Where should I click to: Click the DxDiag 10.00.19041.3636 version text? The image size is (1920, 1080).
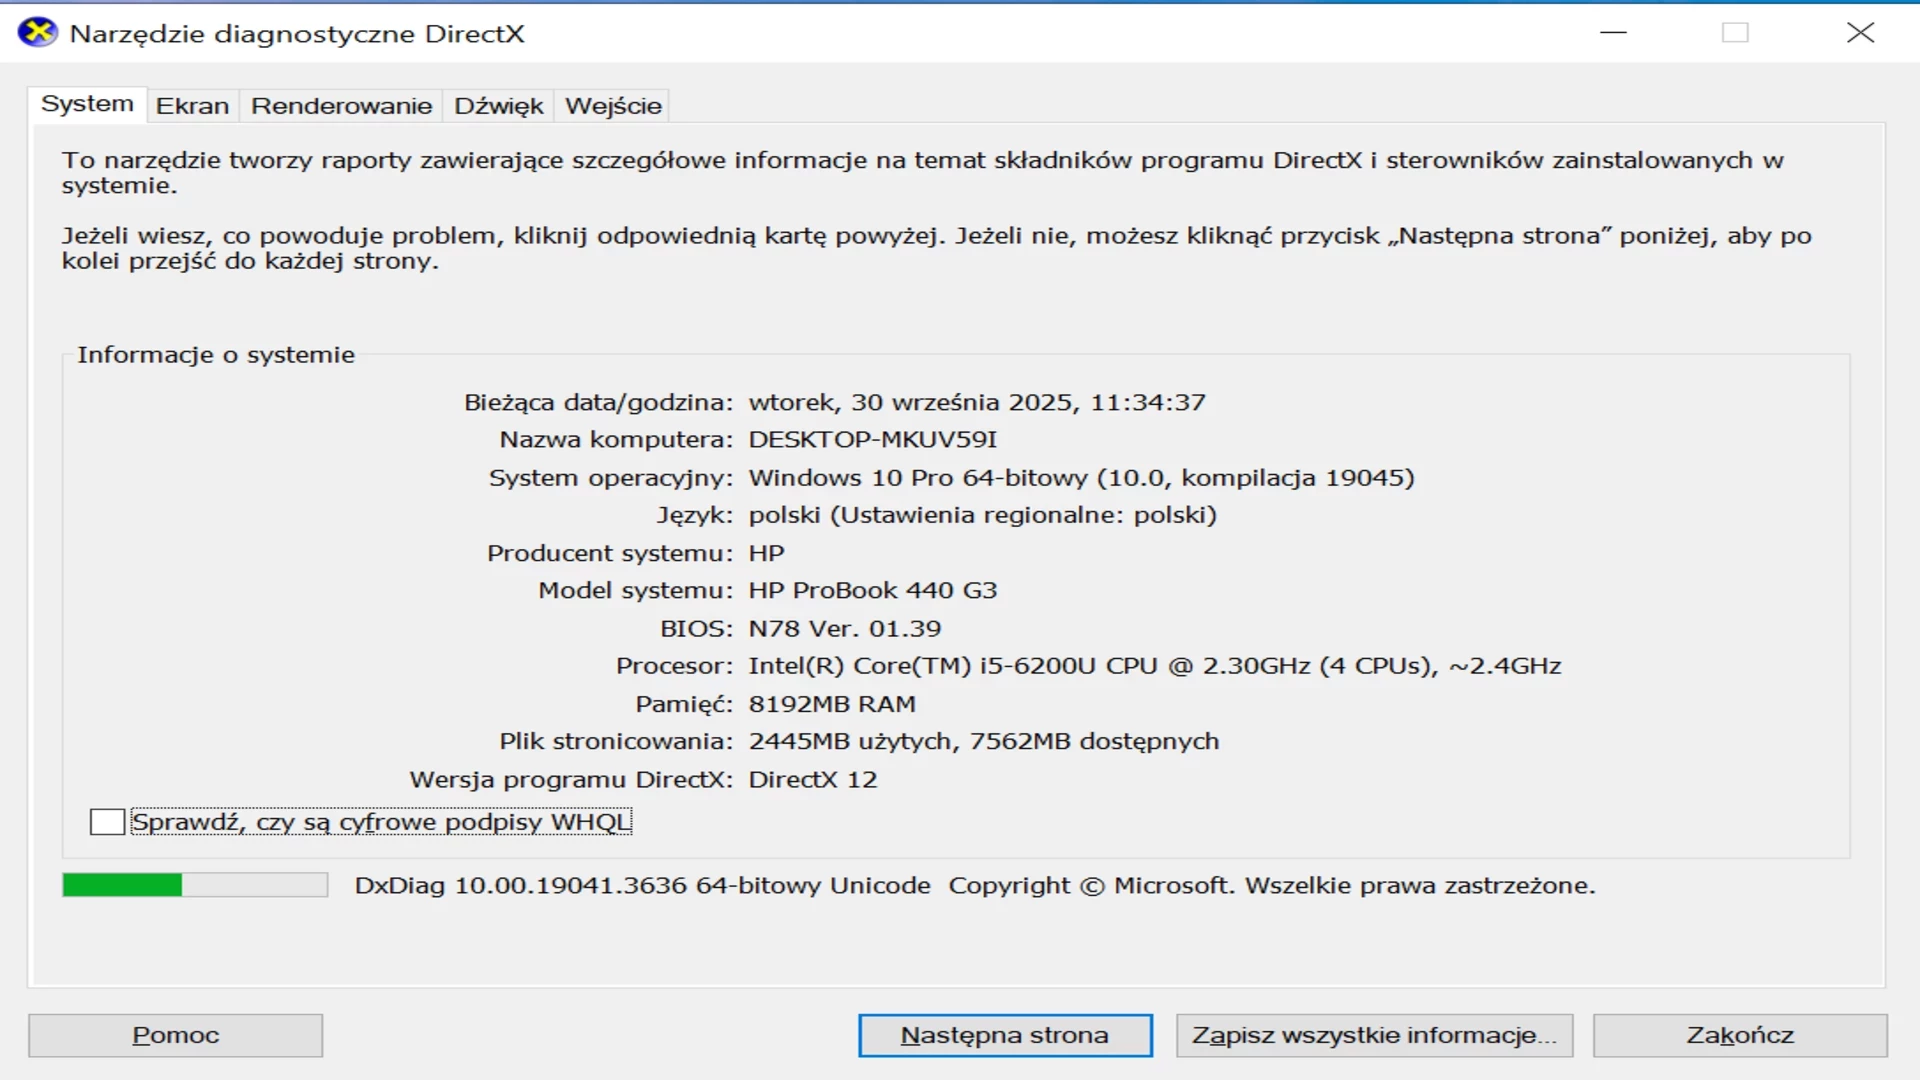[642, 886]
